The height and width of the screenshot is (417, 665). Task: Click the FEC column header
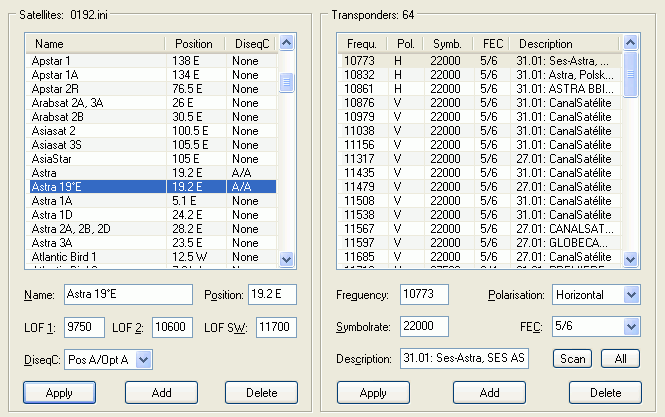tap(491, 44)
